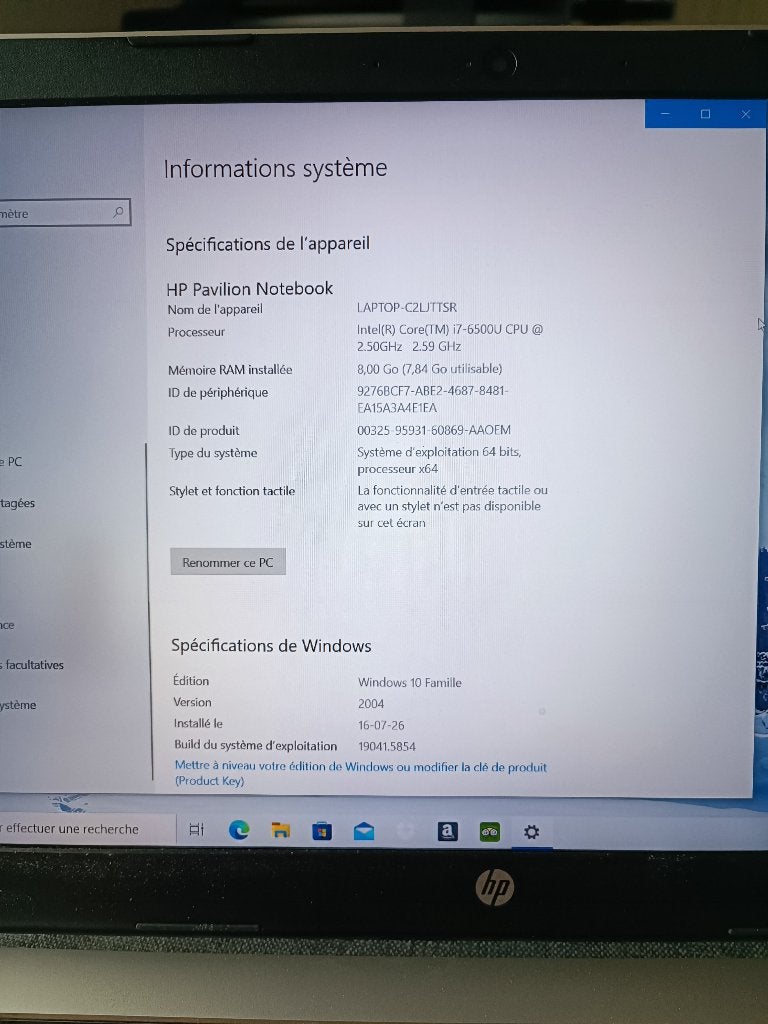The height and width of the screenshot is (1024, 768).
Task: Open the 'Mettre à niveau votre édition de Windows' link
Action: point(360,773)
